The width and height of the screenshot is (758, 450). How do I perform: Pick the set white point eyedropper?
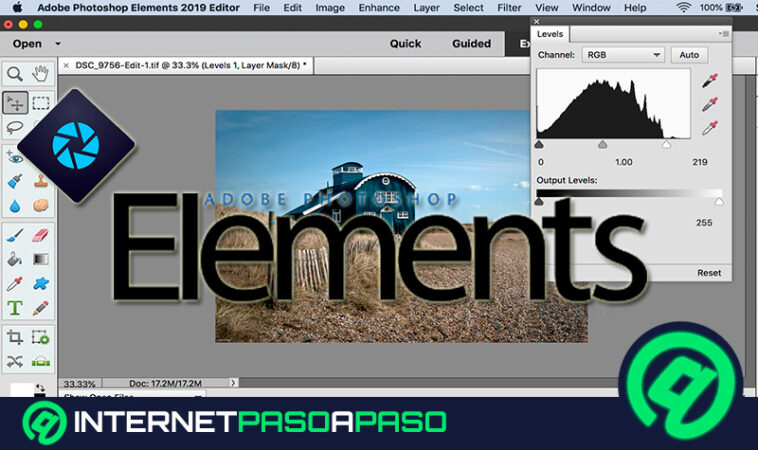(x=709, y=128)
